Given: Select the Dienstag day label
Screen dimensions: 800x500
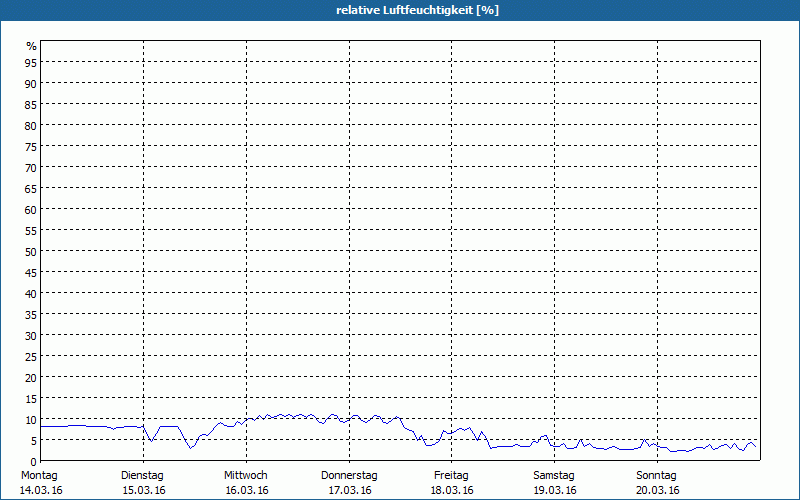Looking at the screenshot, I should click(x=142, y=475).
